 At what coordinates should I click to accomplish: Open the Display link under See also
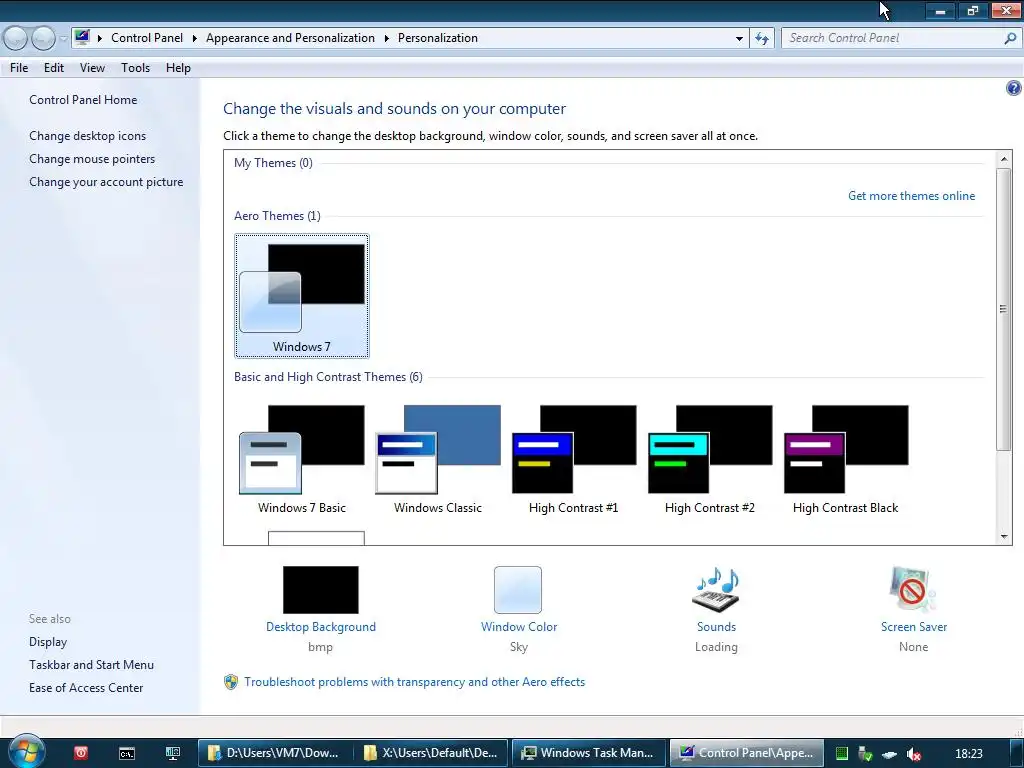coord(48,642)
